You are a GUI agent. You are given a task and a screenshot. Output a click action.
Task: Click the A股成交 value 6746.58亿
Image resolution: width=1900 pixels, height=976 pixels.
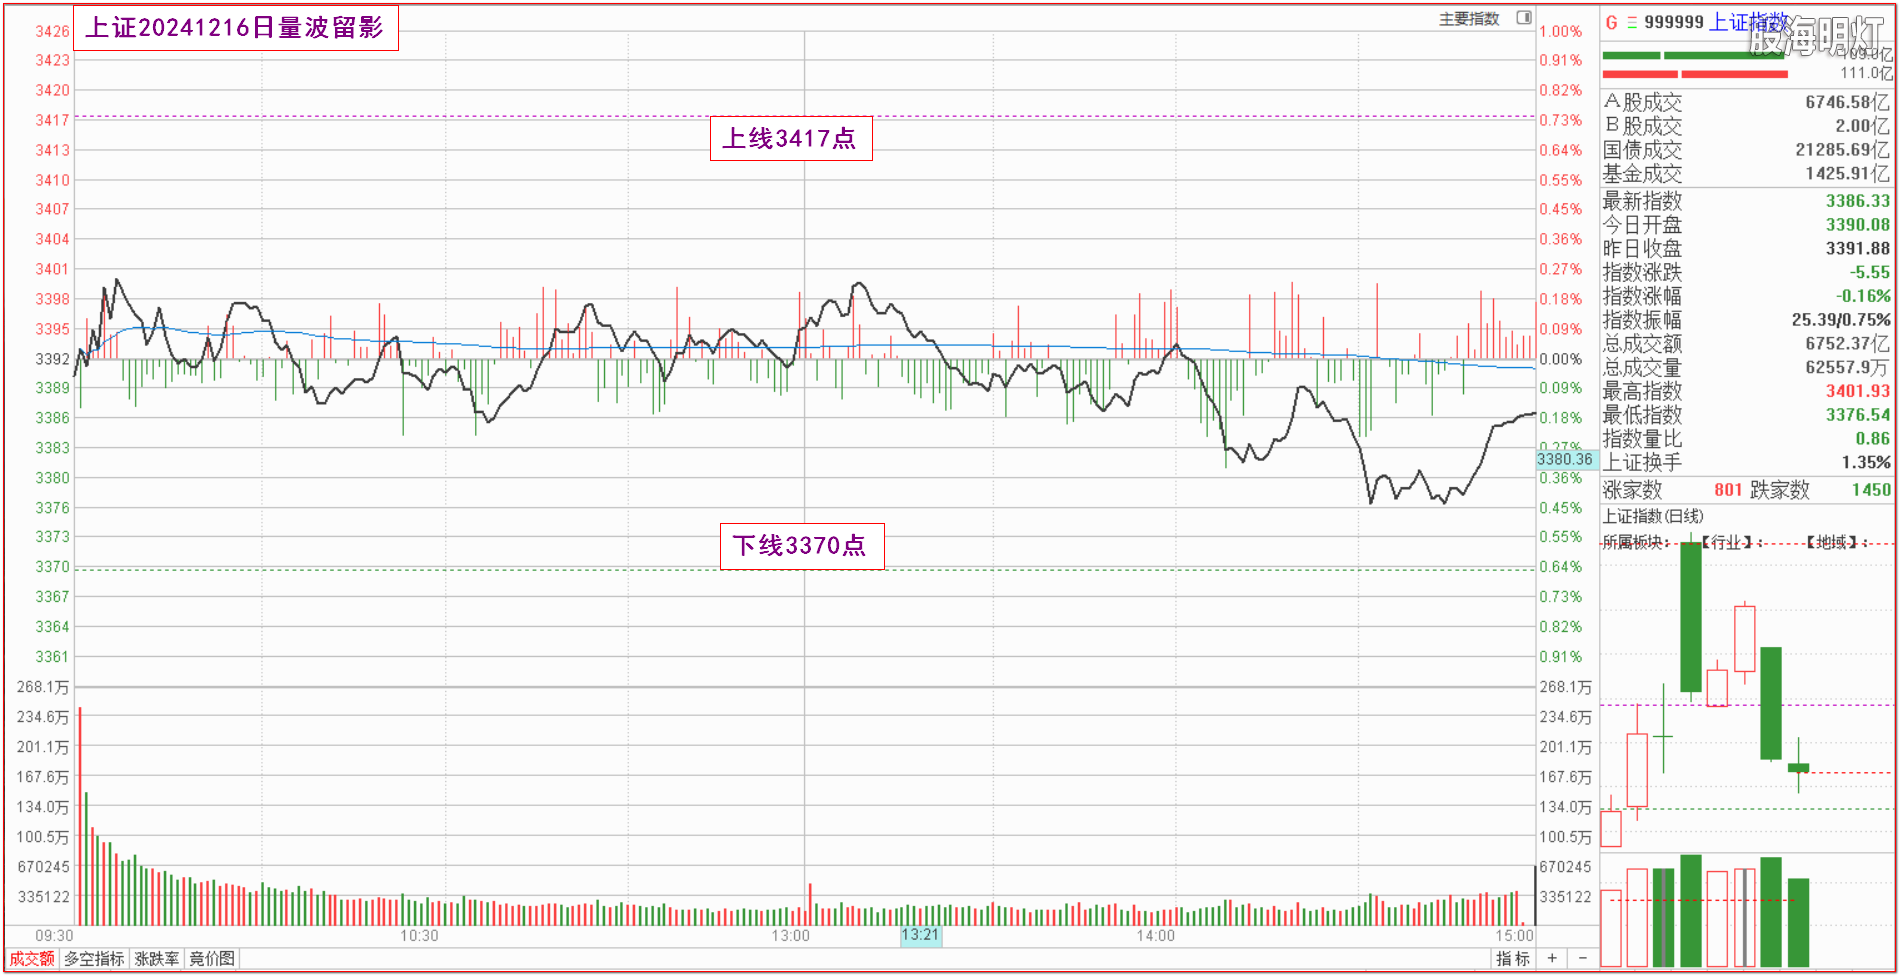click(1848, 102)
